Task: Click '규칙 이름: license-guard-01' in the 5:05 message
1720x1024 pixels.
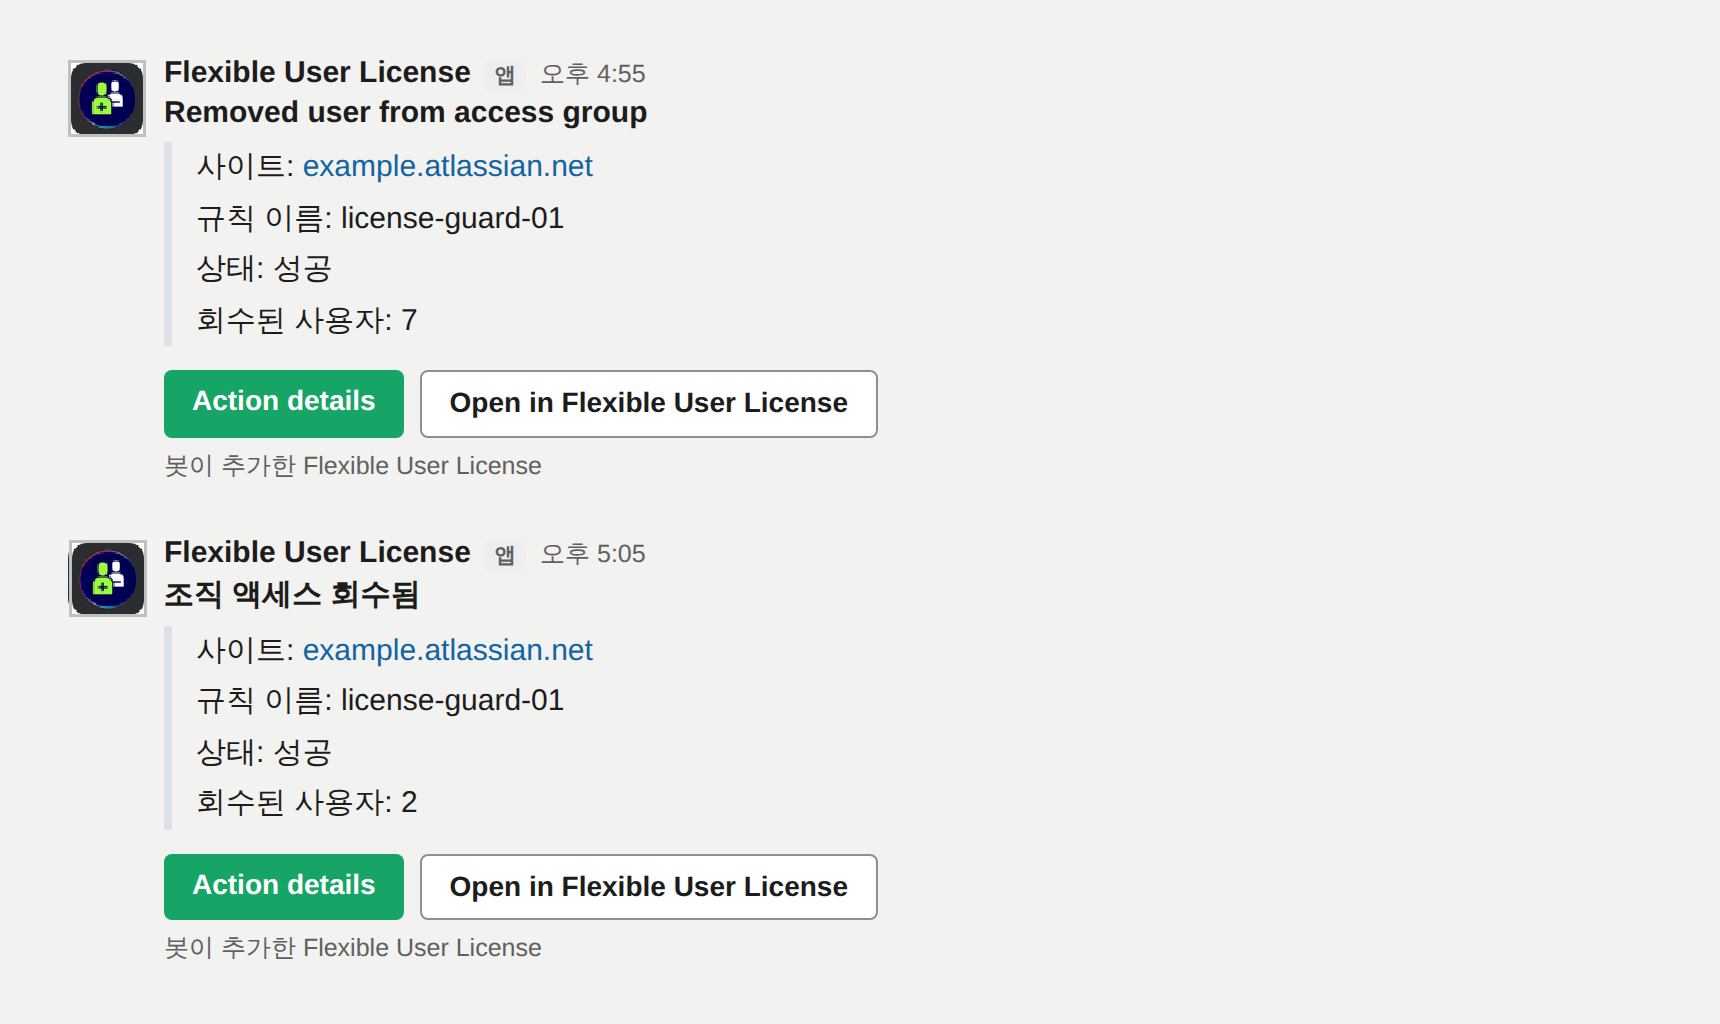Action: [380, 700]
